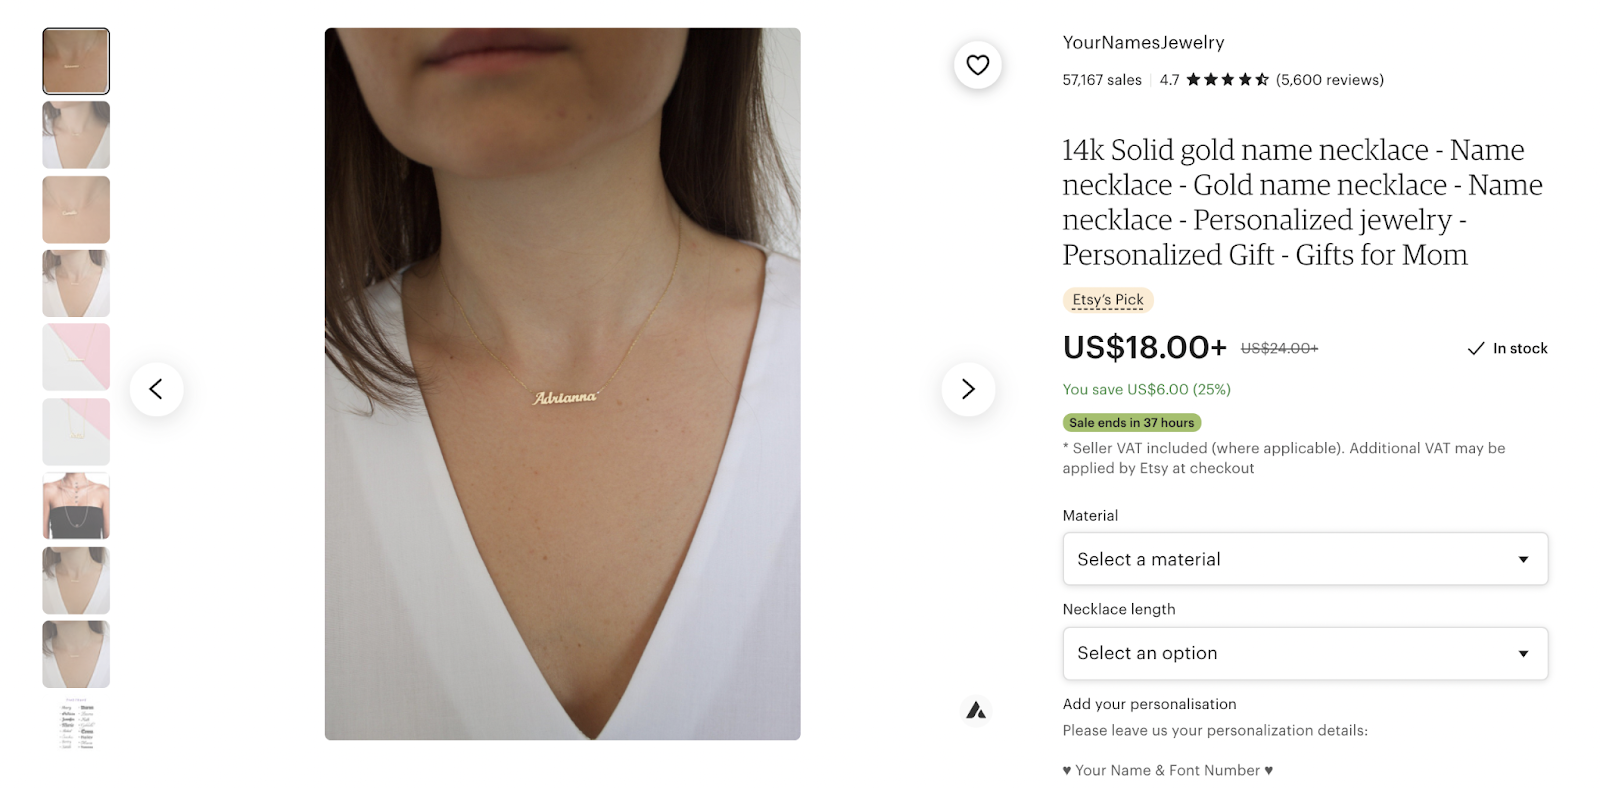This screenshot has height=788, width=1600.
Task: Advance to next product image arrow
Action: [968, 389]
